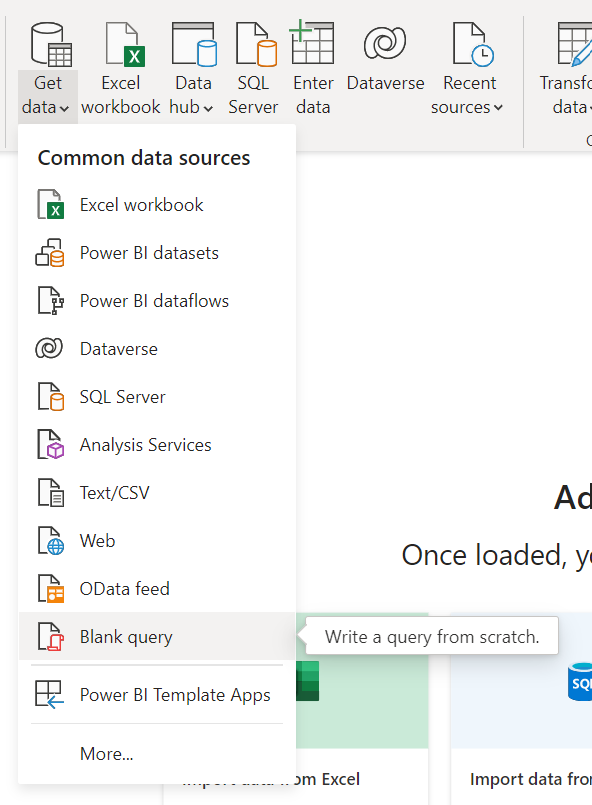Click the Transform data ribbon icon
Screen dimensions: 592x805
pyautogui.click(x=575, y=45)
